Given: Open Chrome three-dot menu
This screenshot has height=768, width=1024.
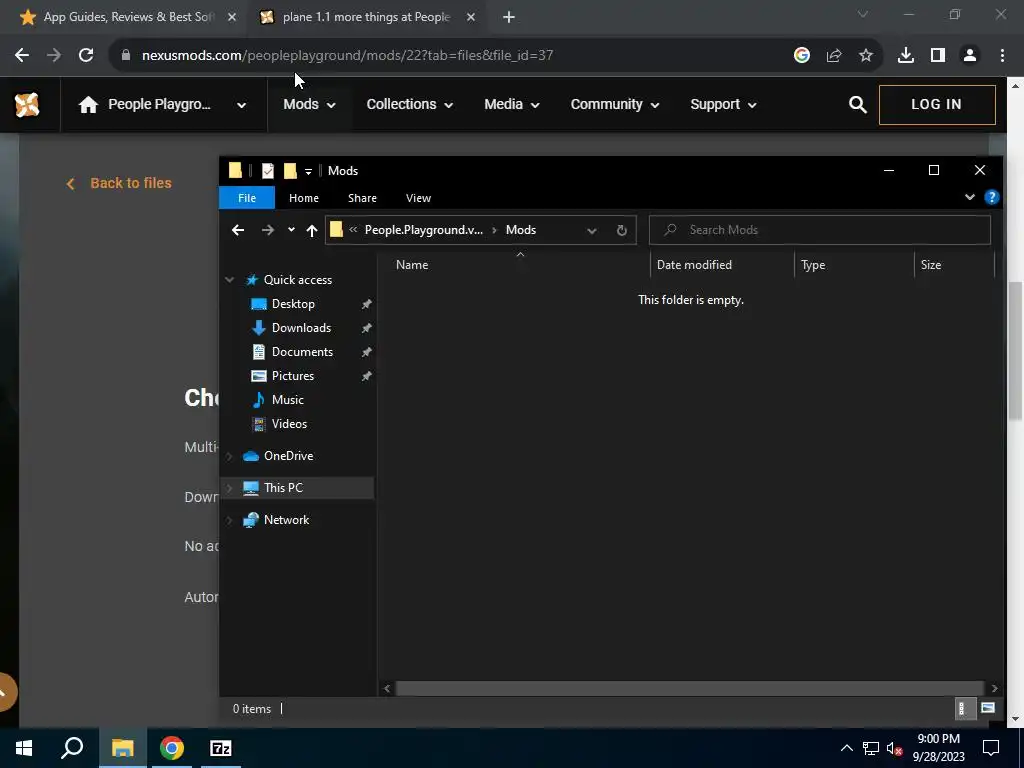Looking at the screenshot, I should tap(1002, 55).
